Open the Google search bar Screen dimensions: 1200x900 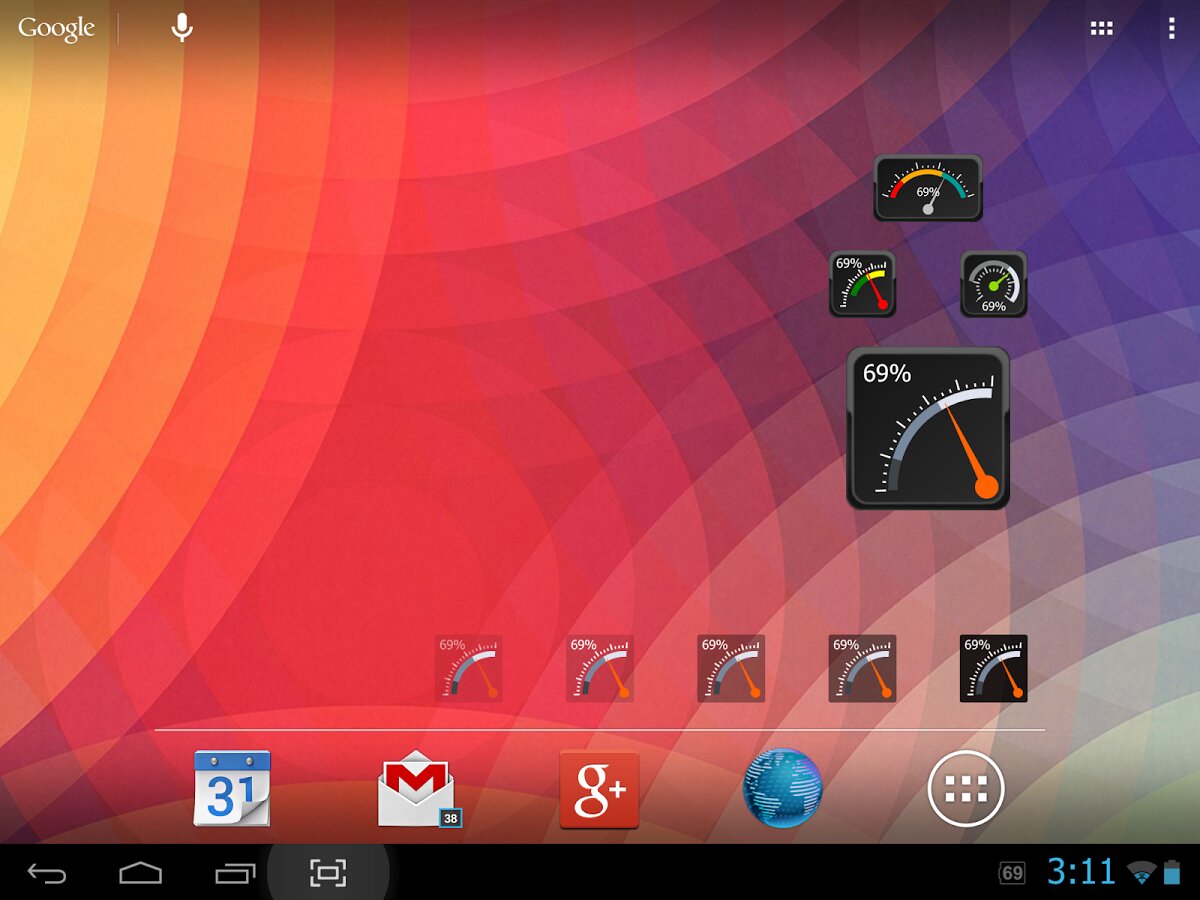(x=56, y=28)
